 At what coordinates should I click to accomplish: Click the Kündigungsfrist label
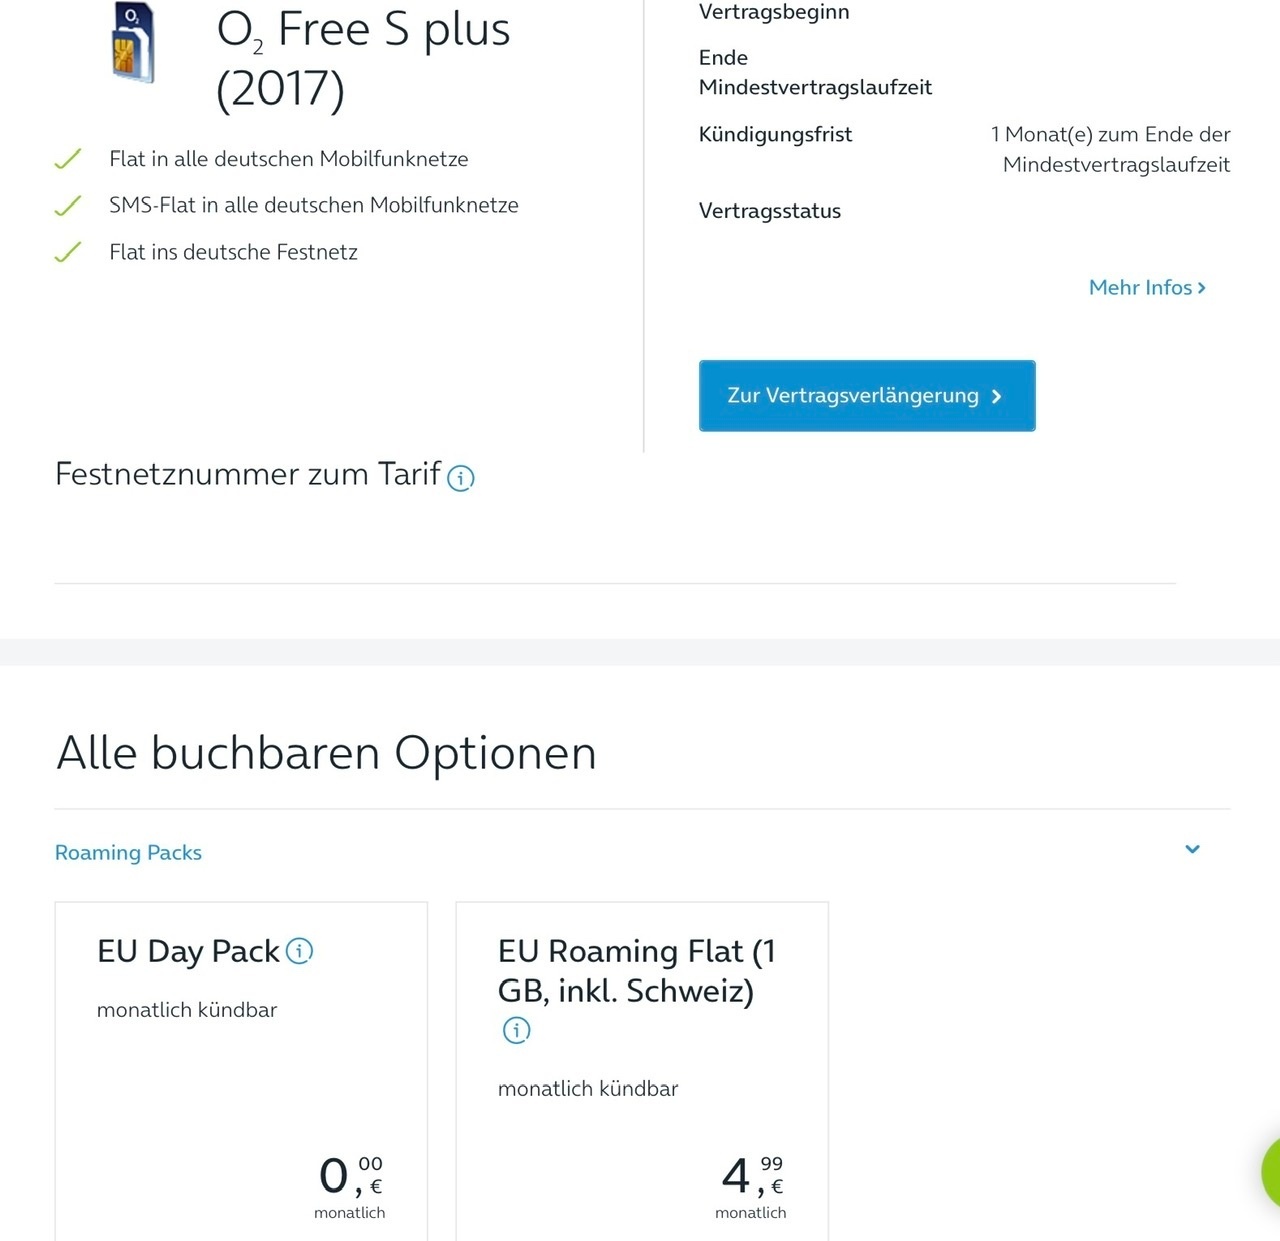pos(775,135)
